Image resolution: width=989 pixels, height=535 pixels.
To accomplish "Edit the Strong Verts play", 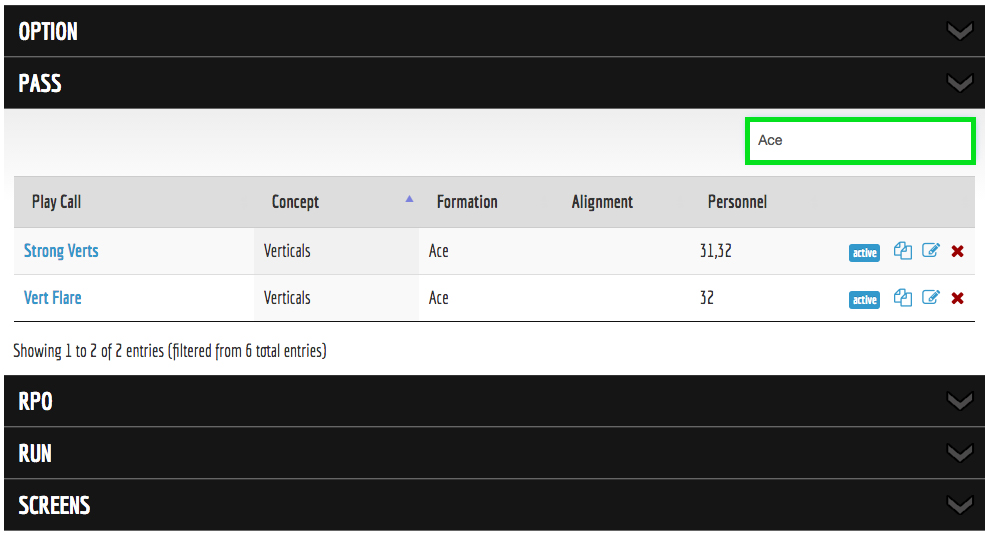I will pyautogui.click(x=930, y=251).
